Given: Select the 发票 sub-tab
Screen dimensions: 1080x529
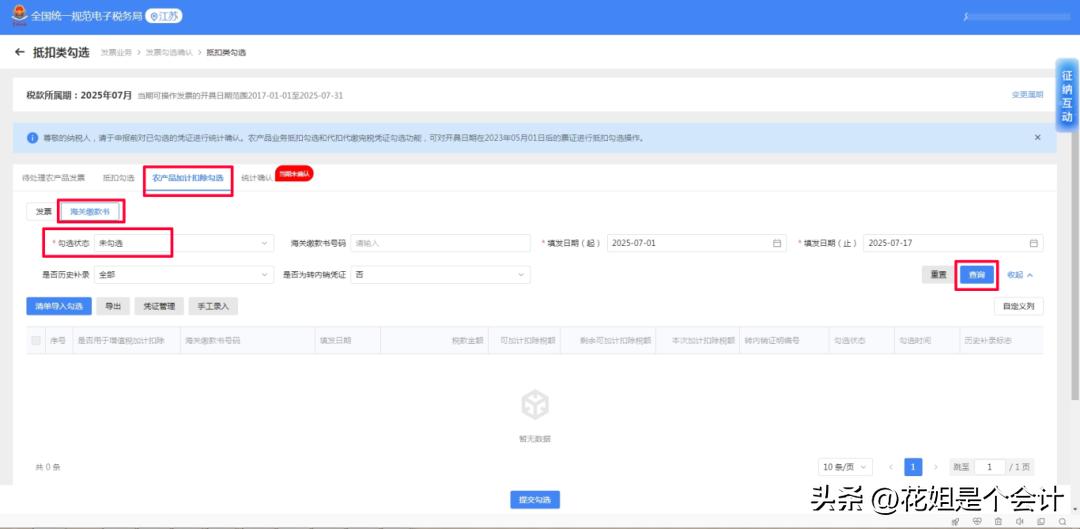Looking at the screenshot, I should (43, 211).
